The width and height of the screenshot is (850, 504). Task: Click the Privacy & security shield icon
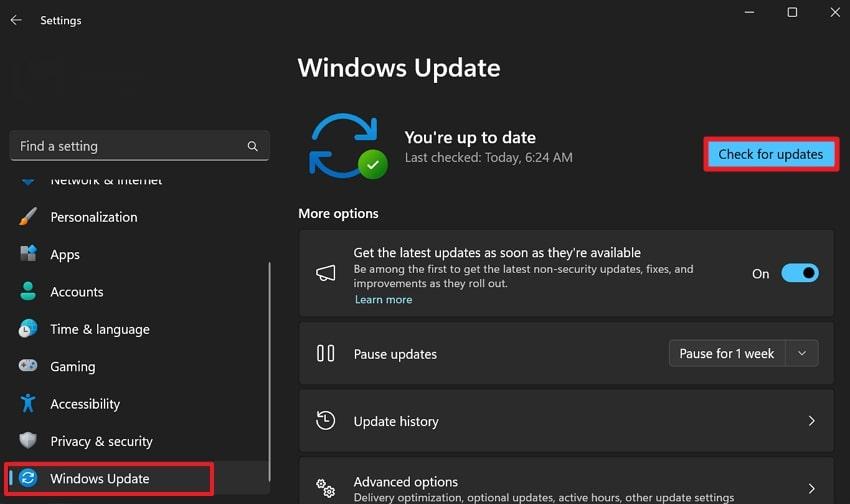28,441
